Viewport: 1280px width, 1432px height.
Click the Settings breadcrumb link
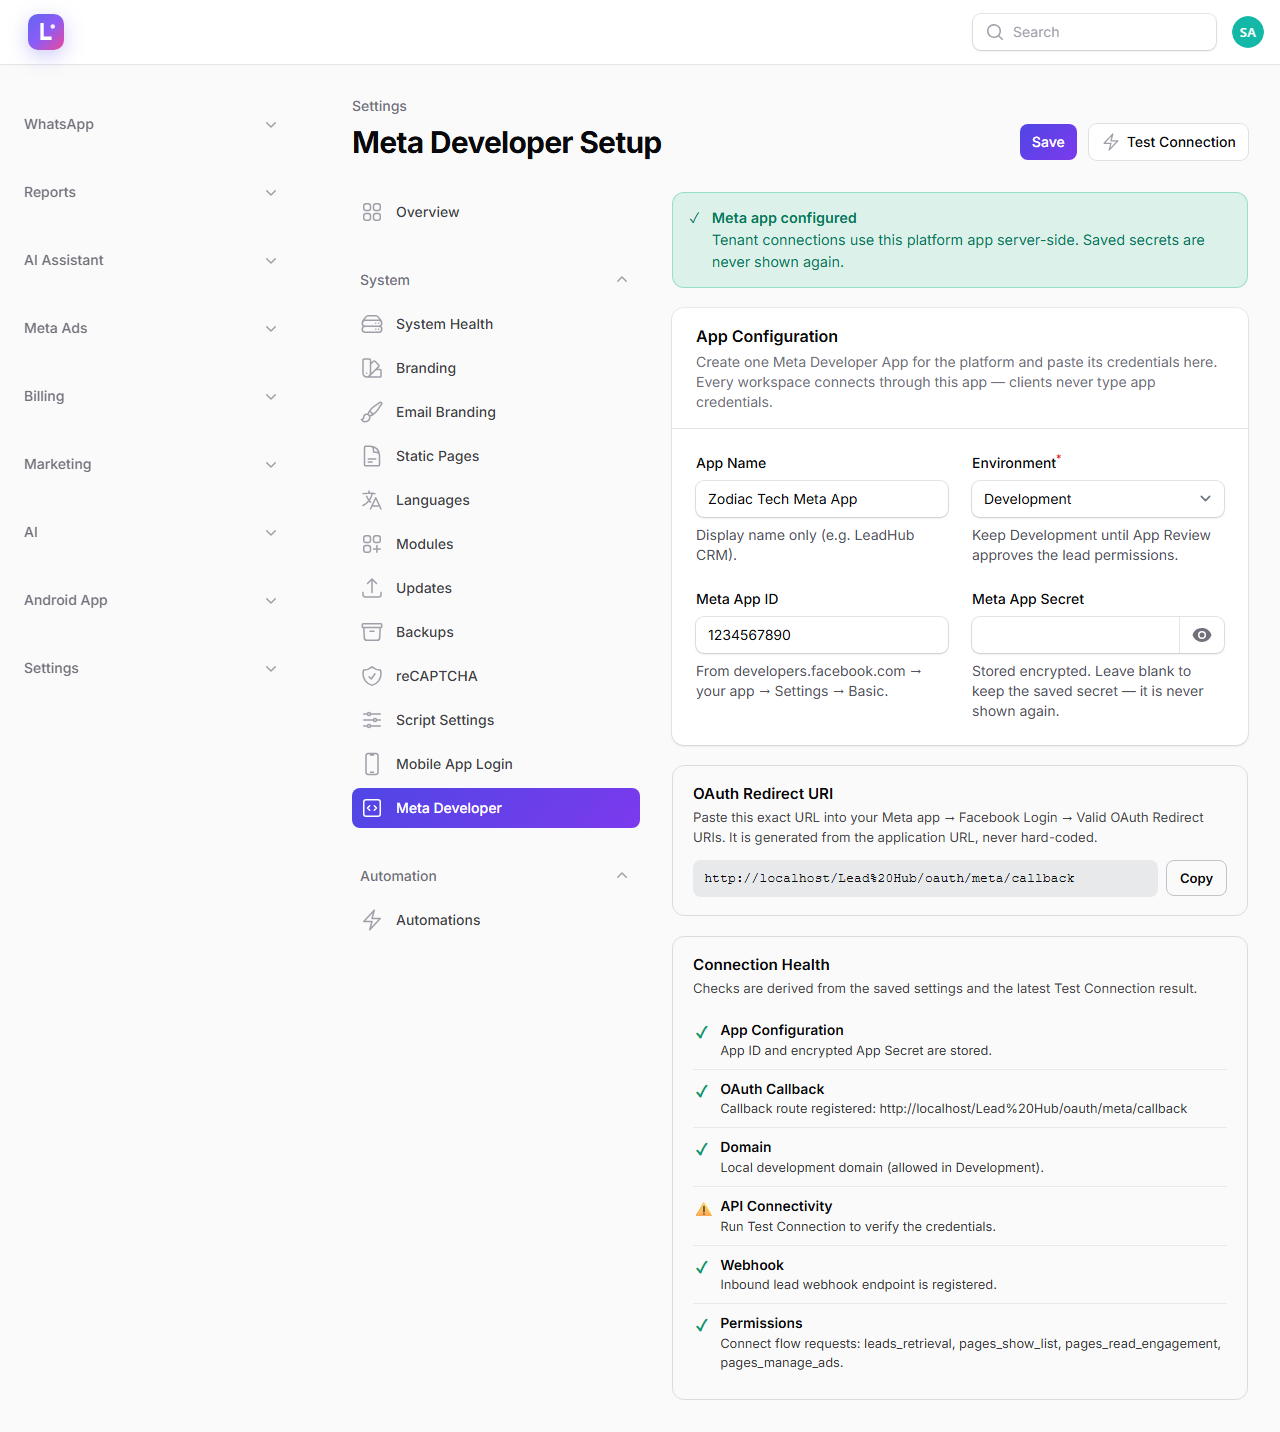pos(379,106)
